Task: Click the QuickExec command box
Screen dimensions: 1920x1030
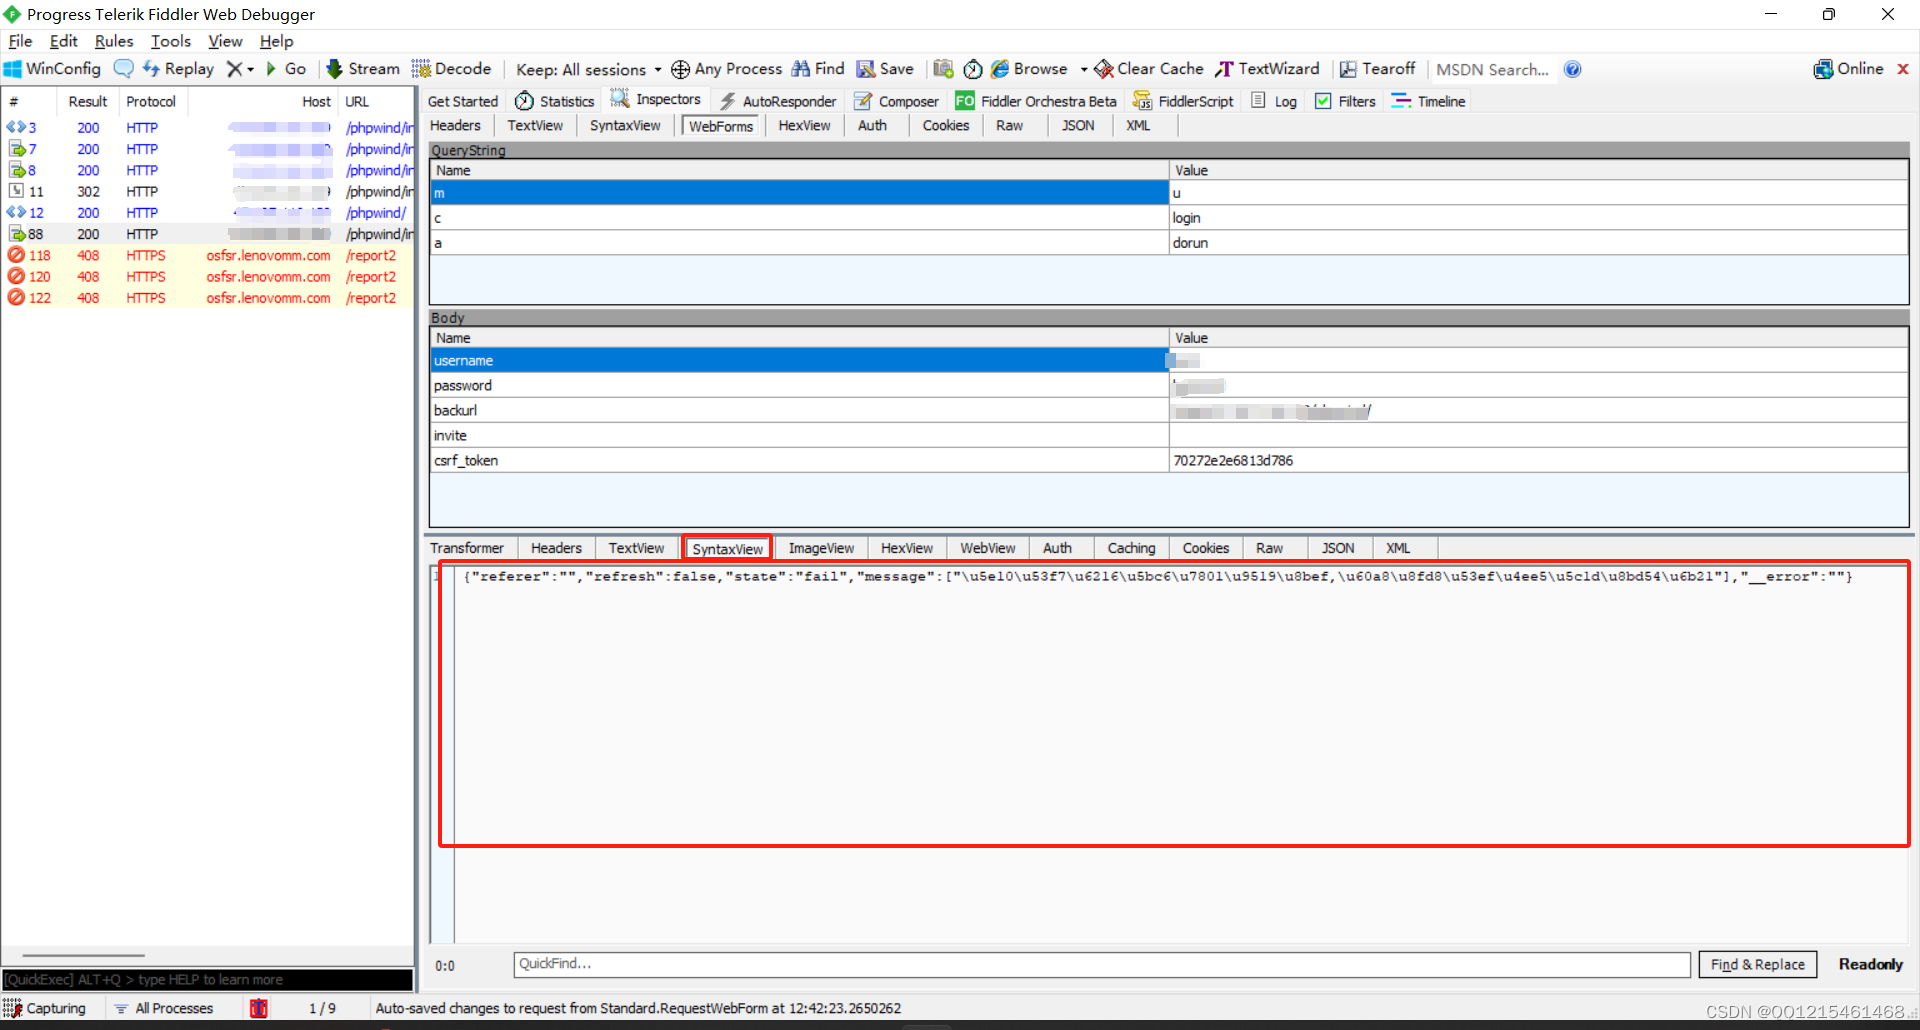Action: click(207, 980)
